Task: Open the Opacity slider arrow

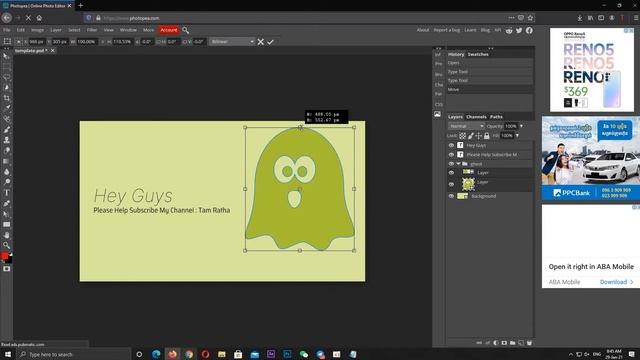Action: coord(522,126)
